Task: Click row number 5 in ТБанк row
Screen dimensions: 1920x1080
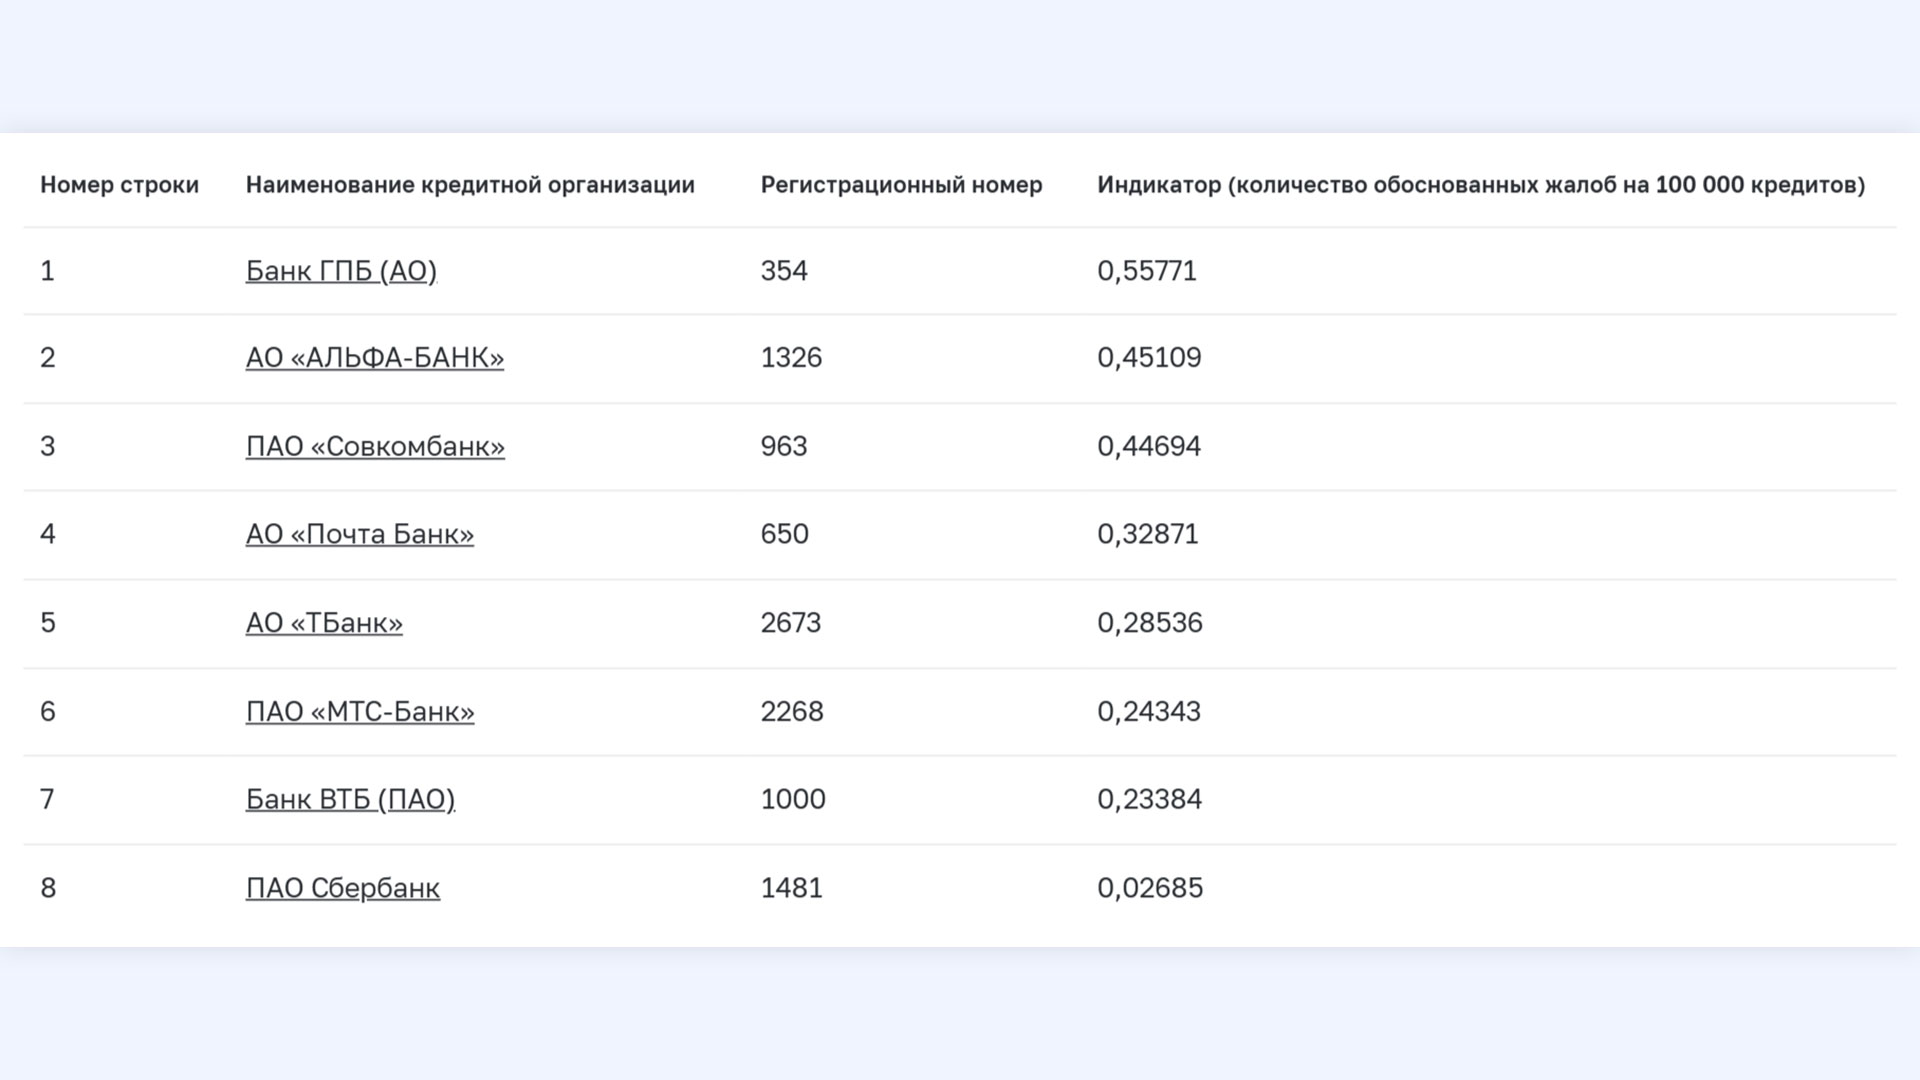Action: pyautogui.click(x=47, y=623)
